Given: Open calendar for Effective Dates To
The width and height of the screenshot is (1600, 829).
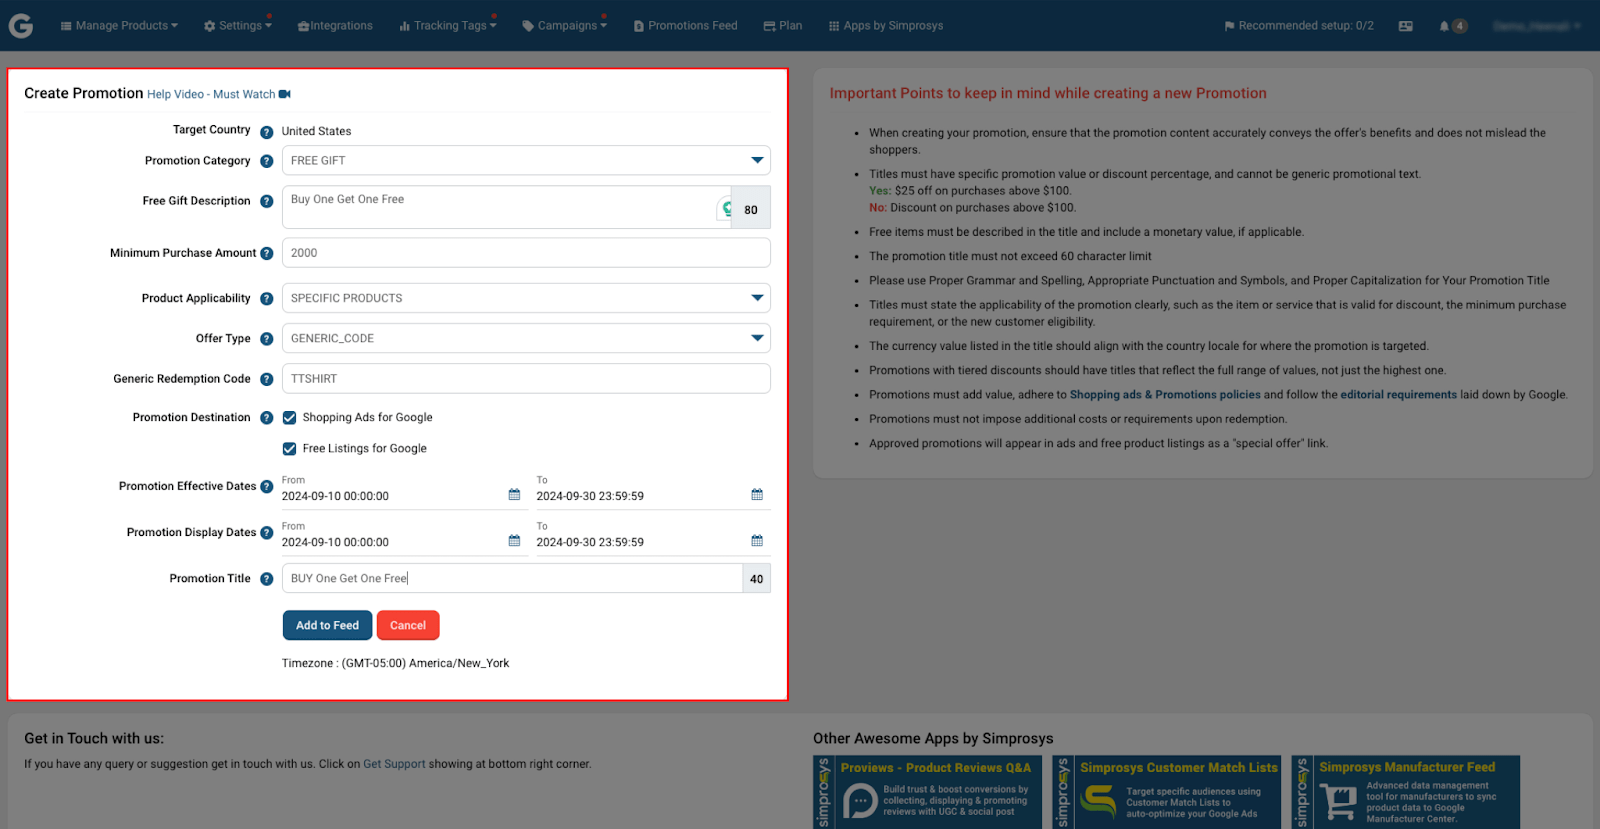Looking at the screenshot, I should pyautogui.click(x=757, y=495).
